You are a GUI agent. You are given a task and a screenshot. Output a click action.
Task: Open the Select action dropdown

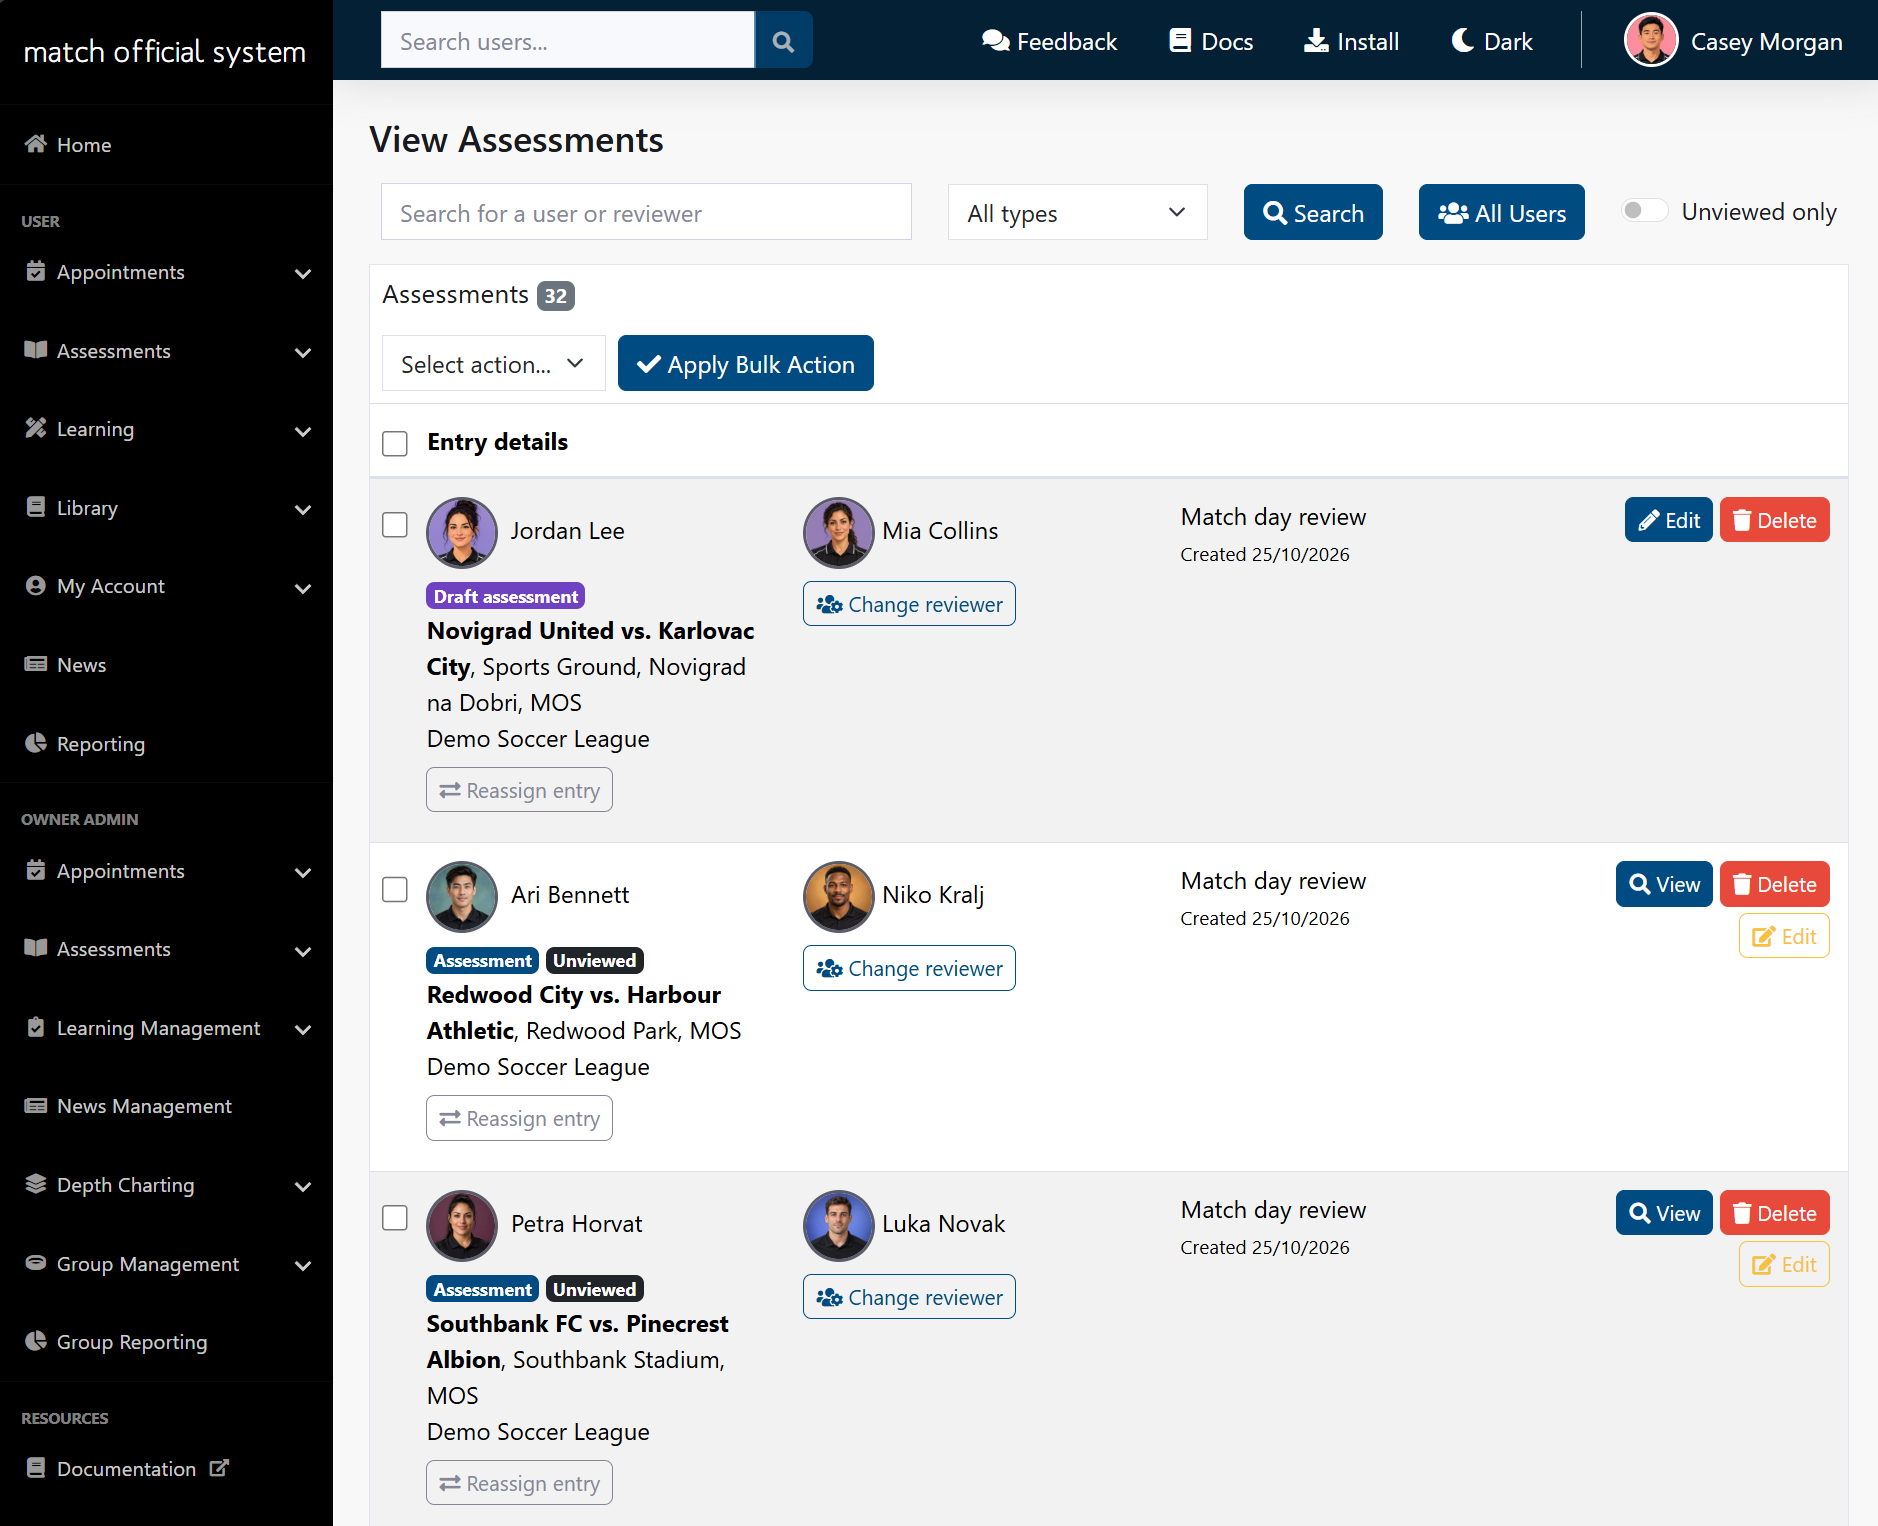[x=493, y=363]
